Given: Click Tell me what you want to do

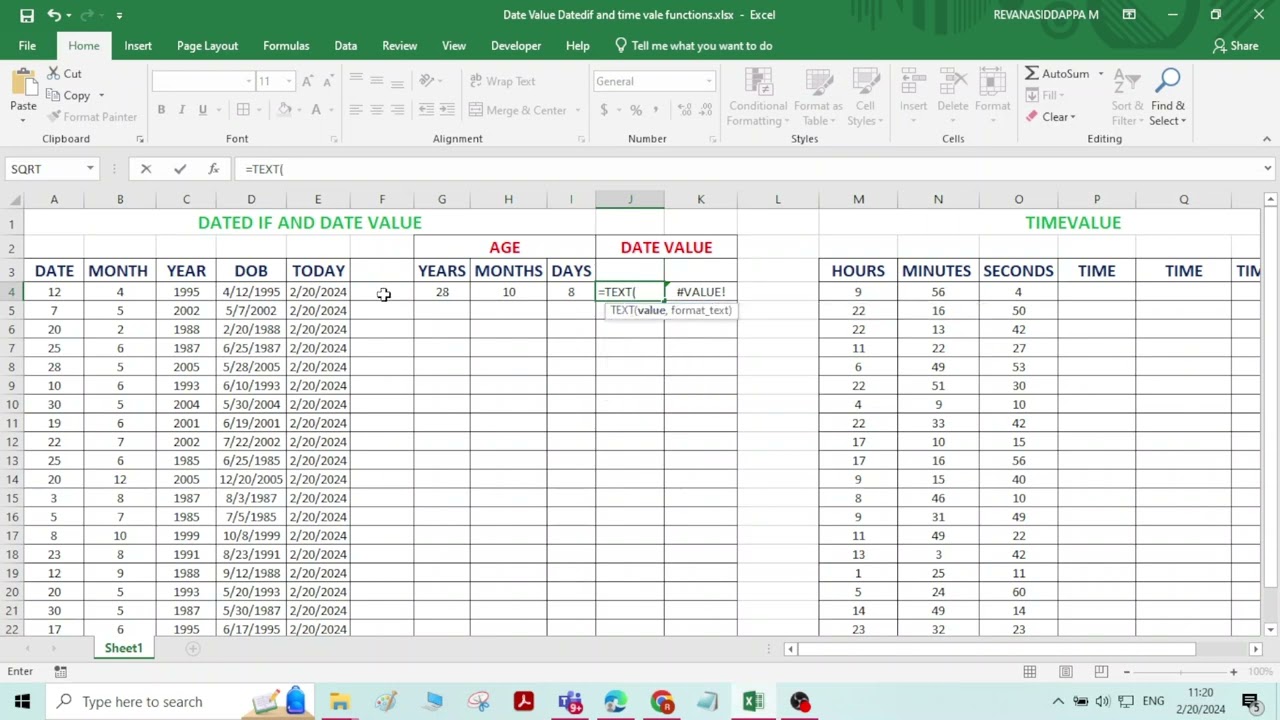Looking at the screenshot, I should pyautogui.click(x=693, y=46).
